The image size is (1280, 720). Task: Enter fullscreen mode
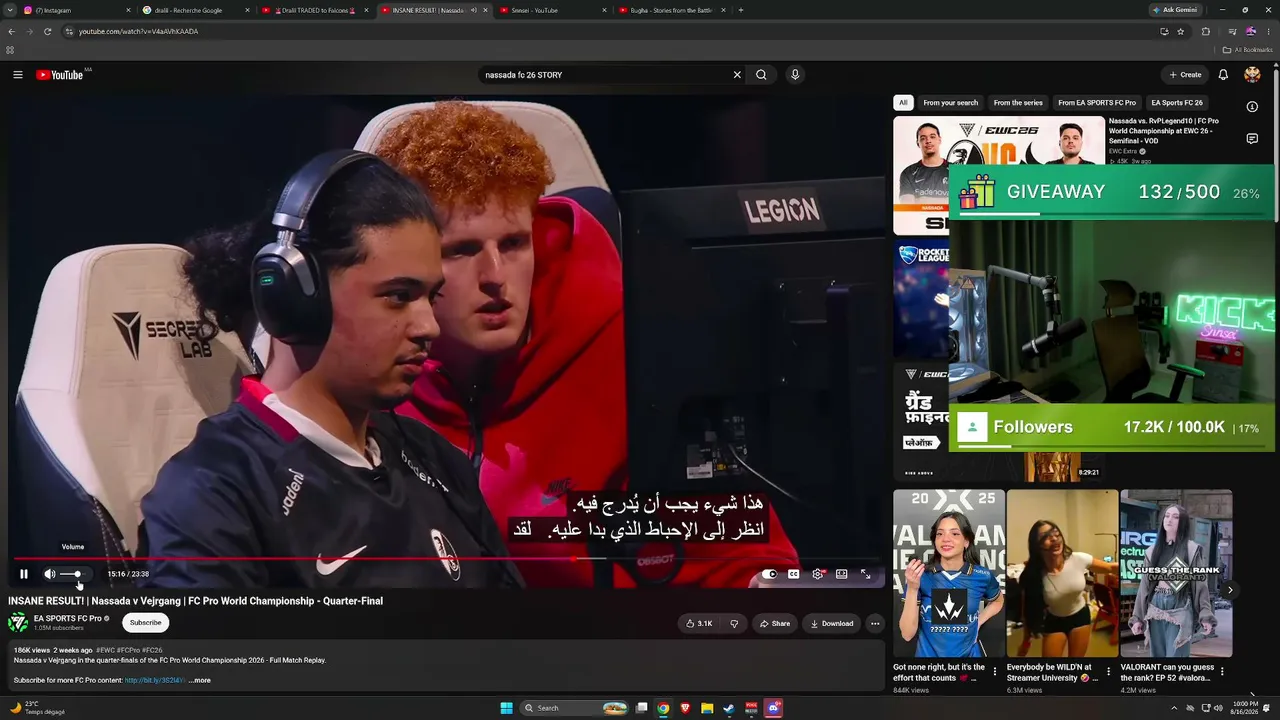click(865, 574)
